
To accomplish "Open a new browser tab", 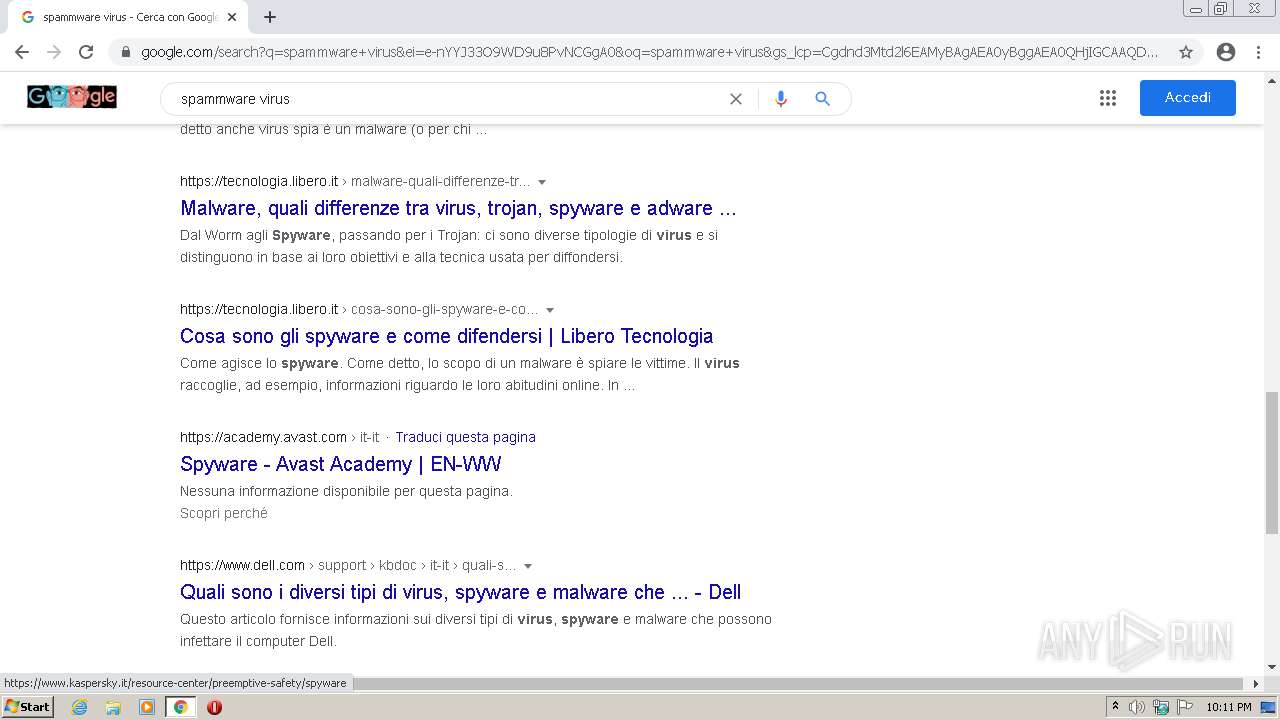I will 270,17.
